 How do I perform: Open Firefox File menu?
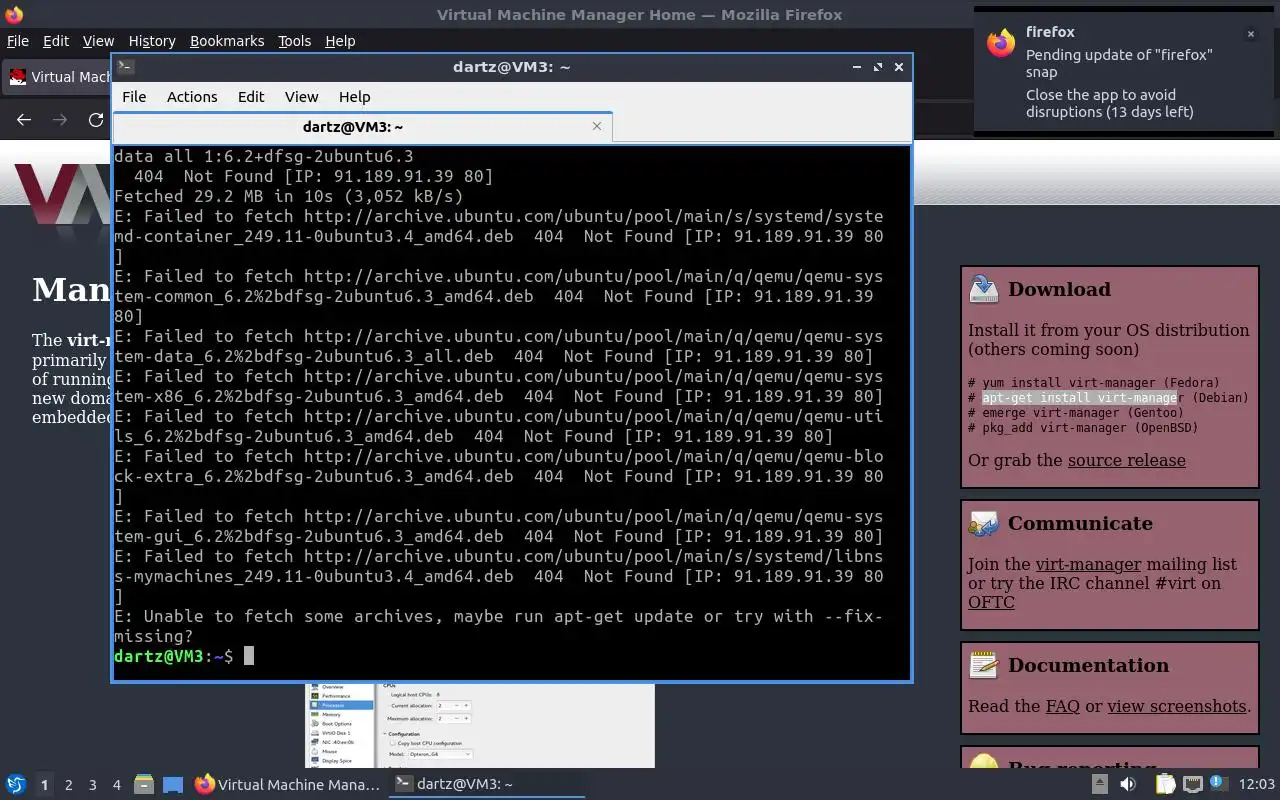[18, 41]
